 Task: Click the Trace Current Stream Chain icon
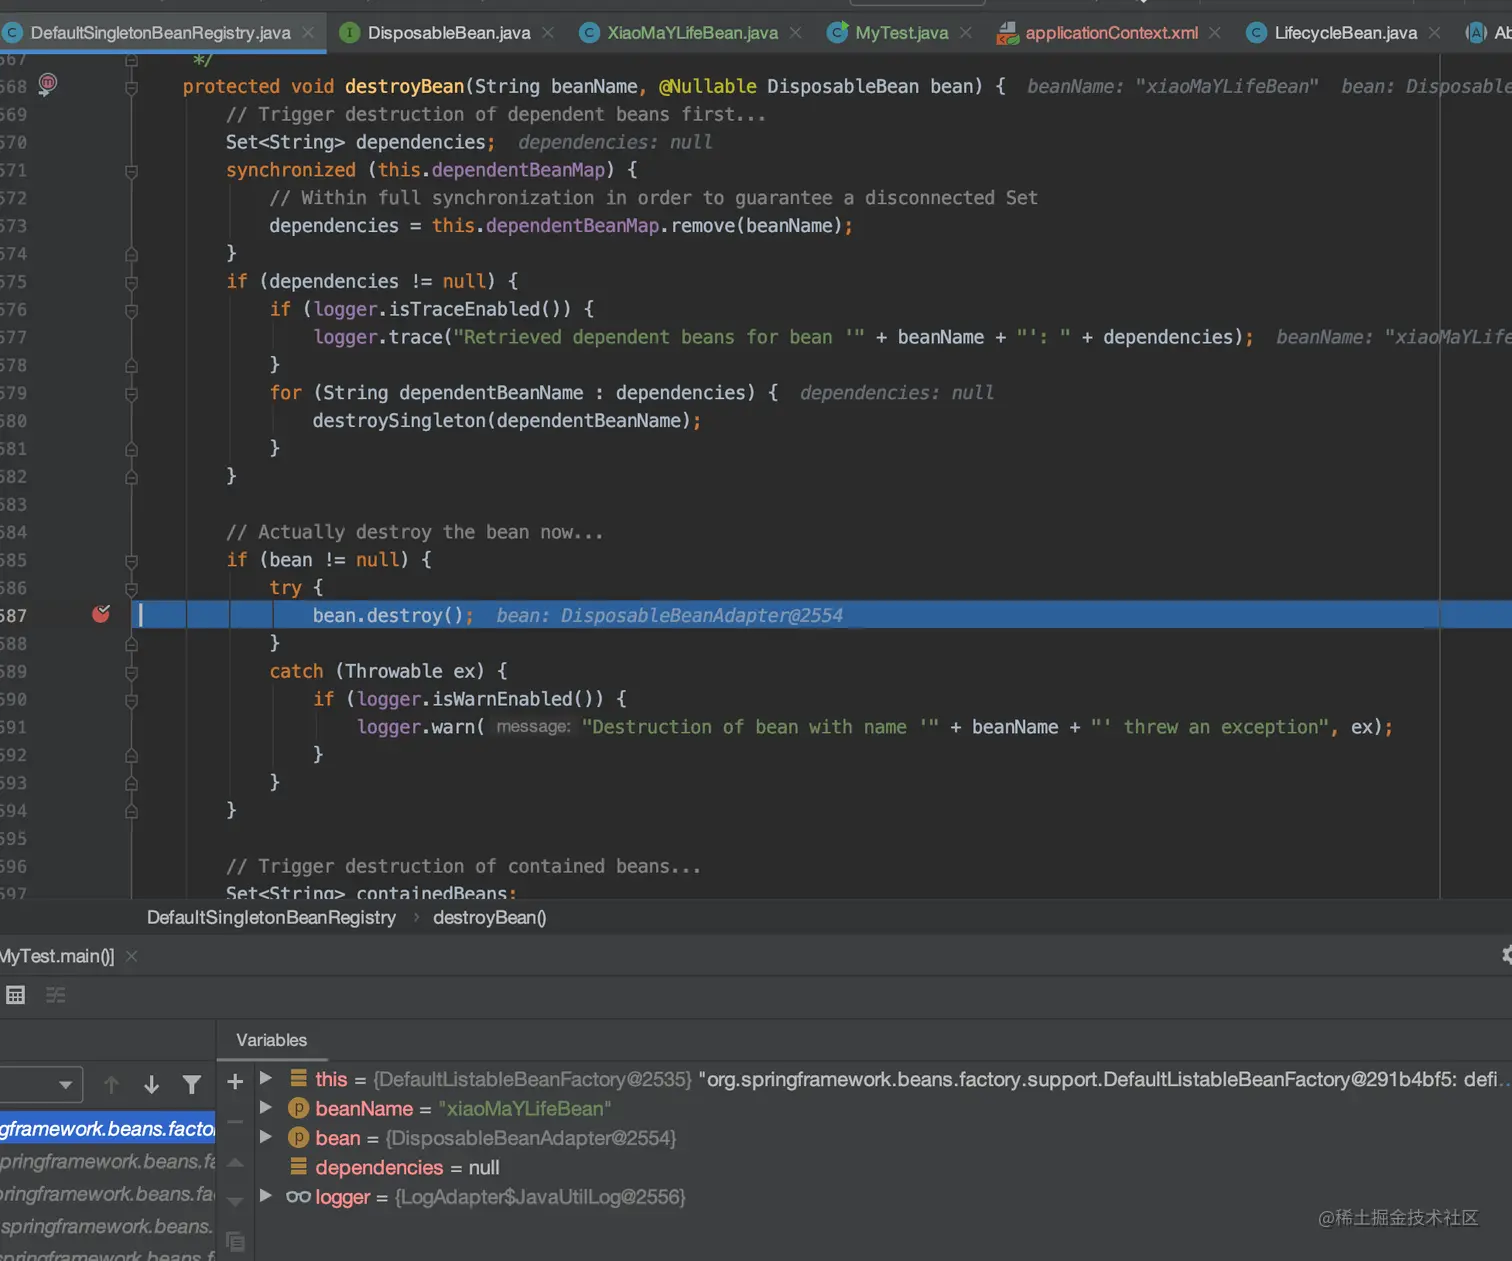[55, 995]
